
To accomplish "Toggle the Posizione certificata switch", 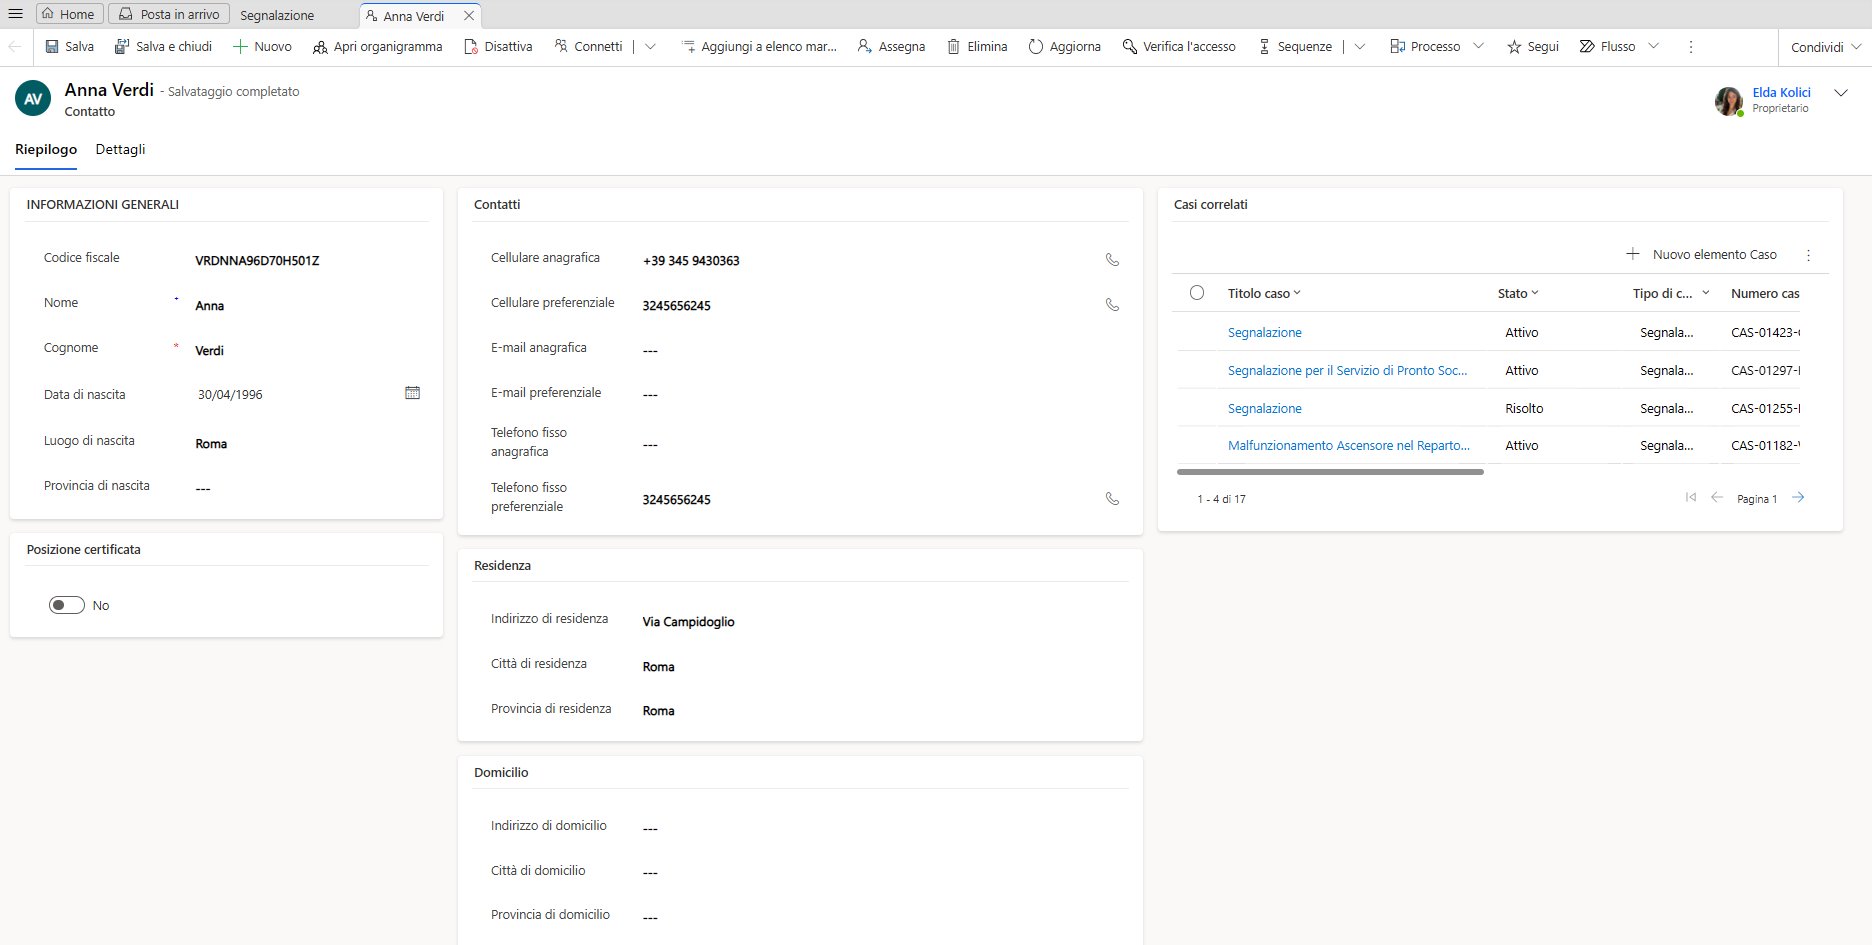I will [67, 605].
